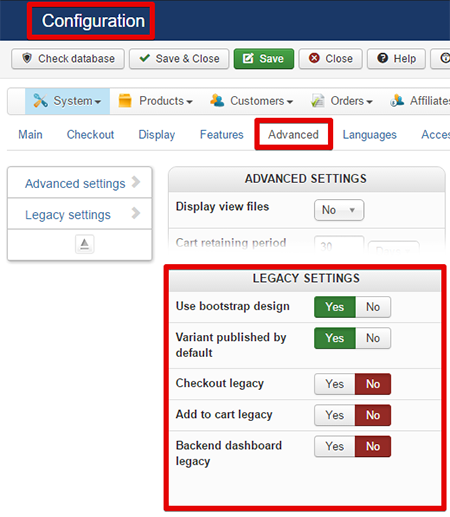
Task: Switch to the Display tab
Action: click(x=157, y=135)
